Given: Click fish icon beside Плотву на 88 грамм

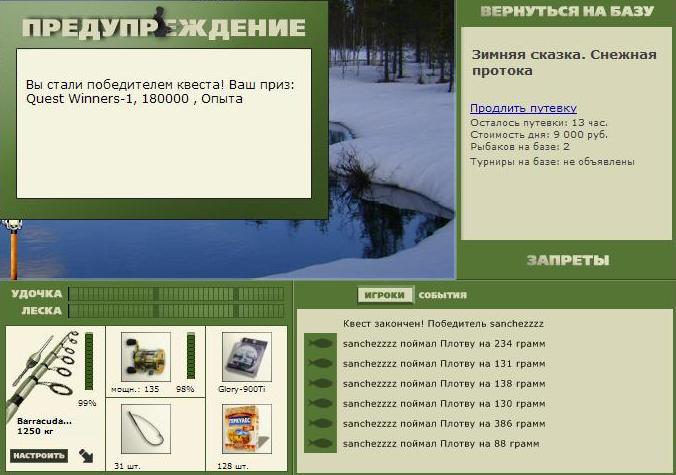Looking at the screenshot, I should 320,443.
